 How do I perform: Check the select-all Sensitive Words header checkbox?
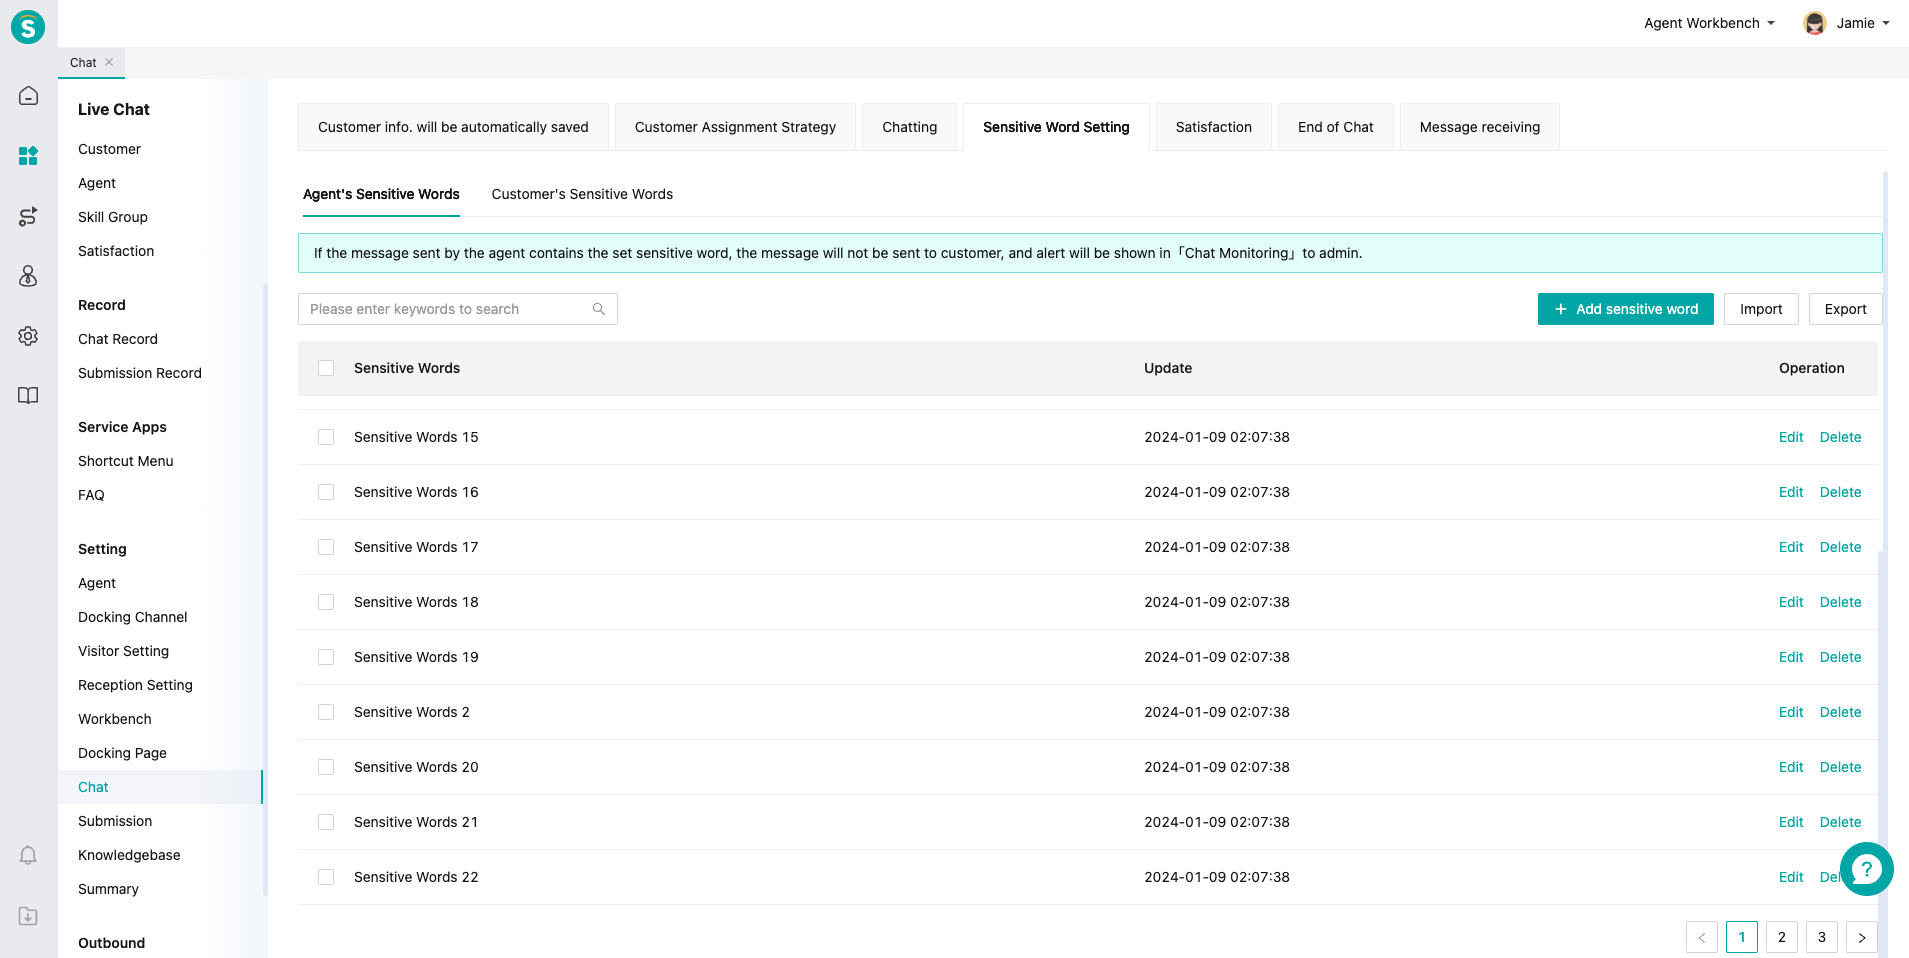[x=326, y=368]
